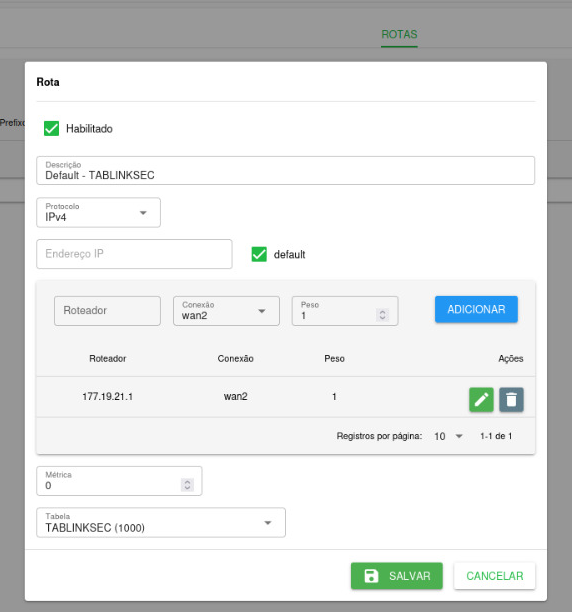Open the Conexão wan2 dropdown
This screenshot has height=612, width=572.
coord(226,311)
